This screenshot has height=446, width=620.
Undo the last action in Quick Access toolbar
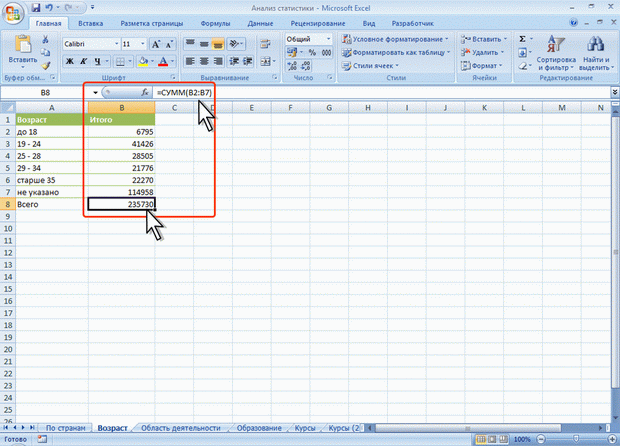[49, 8]
